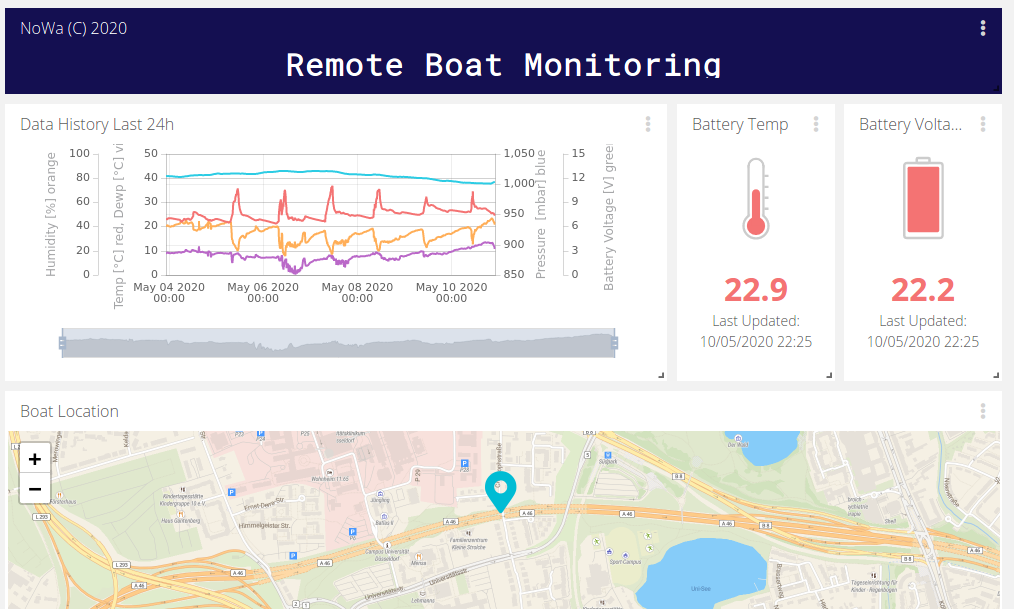Click the red battery icon
The image size is (1014, 609).
pyautogui.click(x=923, y=198)
